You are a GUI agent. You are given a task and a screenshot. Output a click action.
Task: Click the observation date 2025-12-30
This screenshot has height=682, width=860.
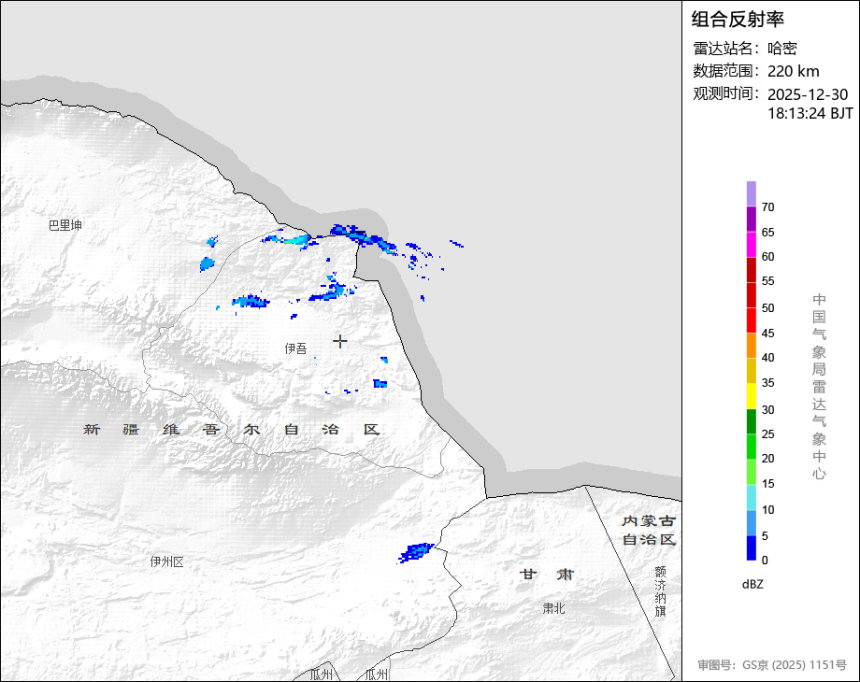(x=807, y=94)
